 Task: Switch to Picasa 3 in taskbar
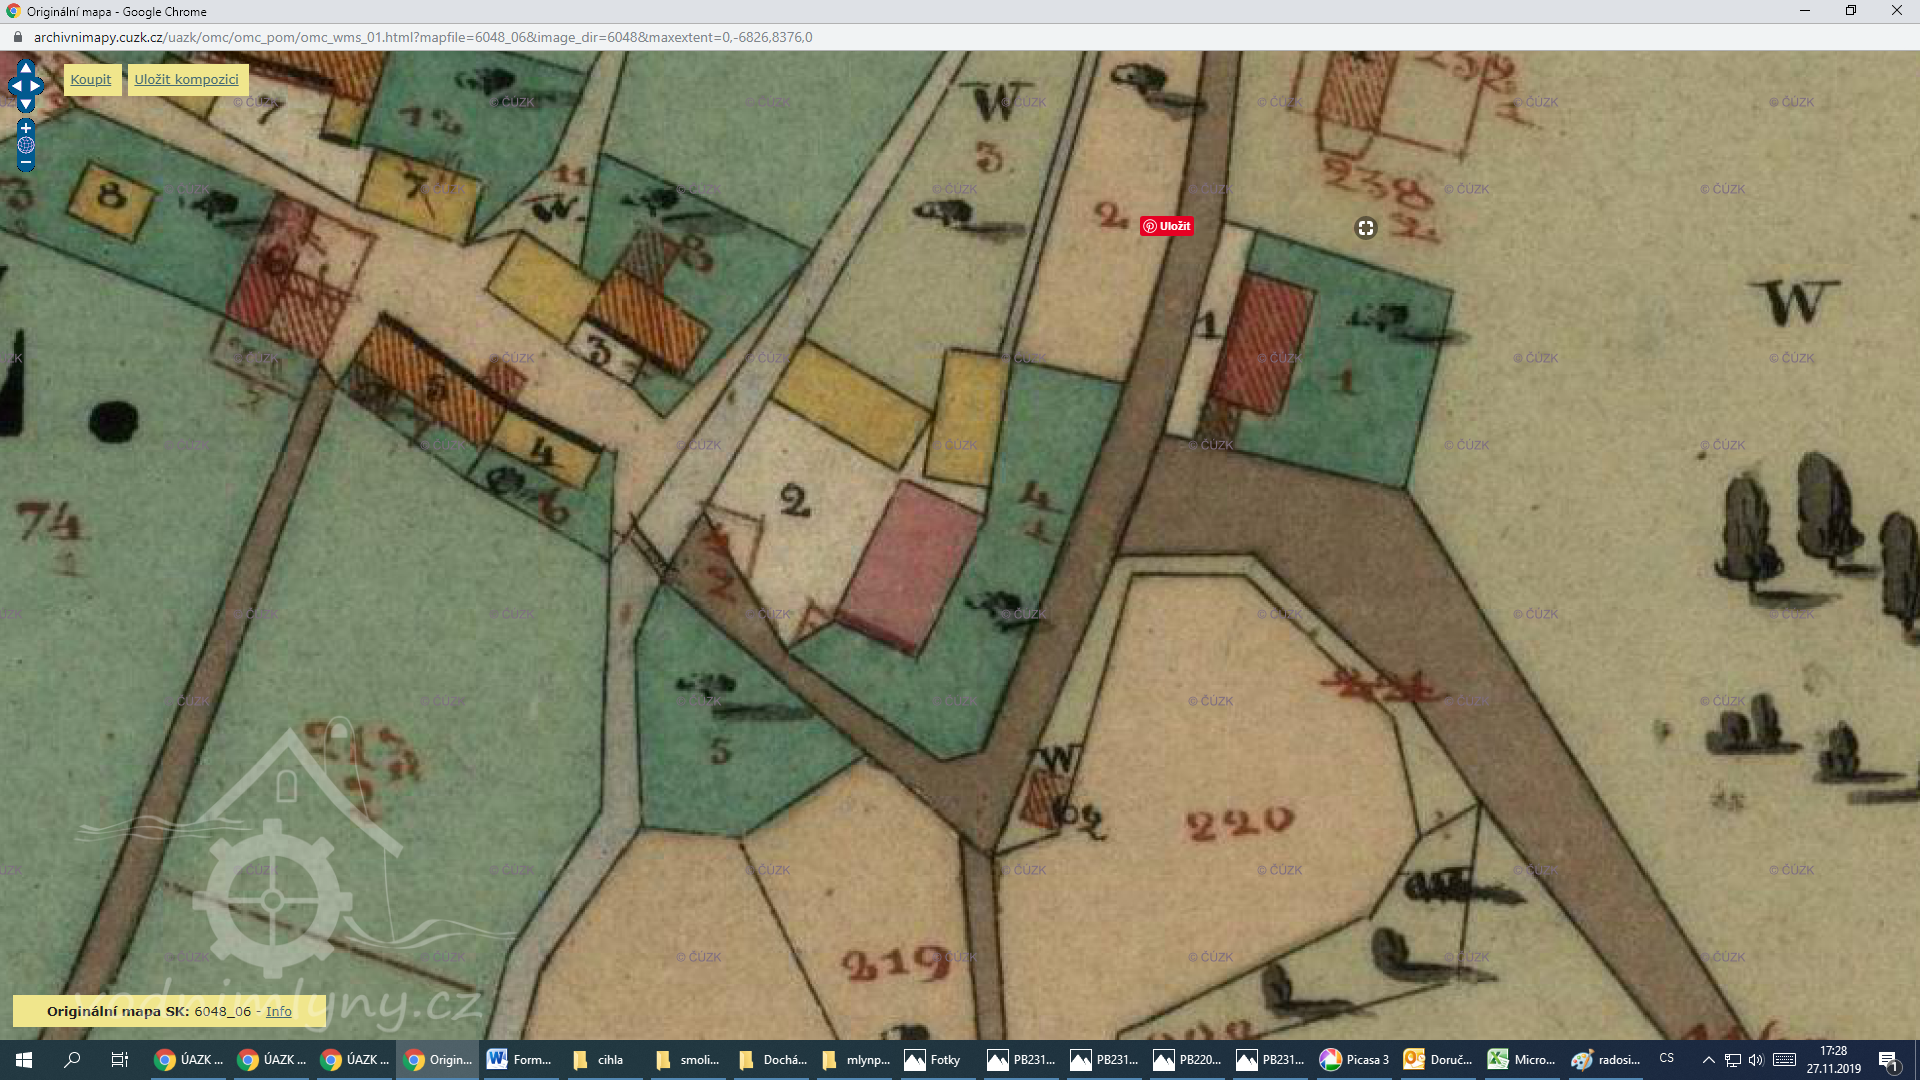tap(1355, 1060)
